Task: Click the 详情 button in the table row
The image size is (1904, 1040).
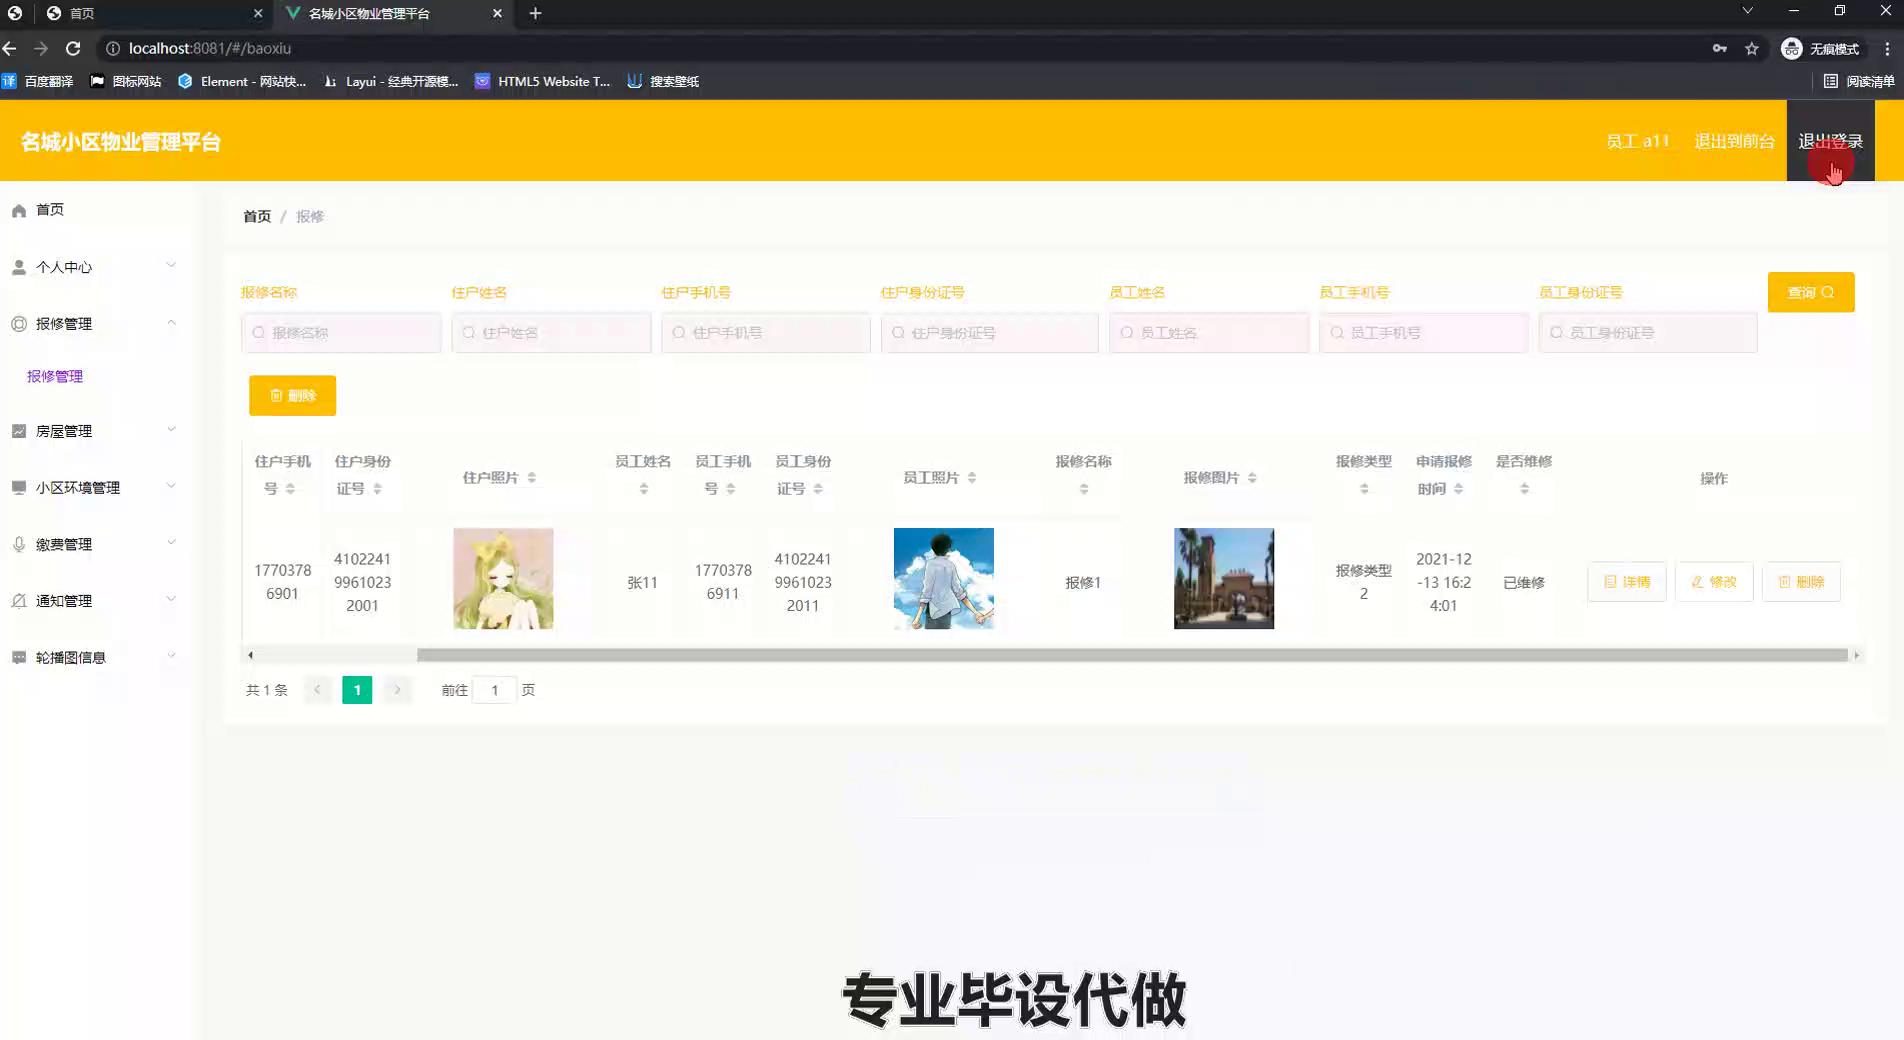Action: pos(1626,582)
